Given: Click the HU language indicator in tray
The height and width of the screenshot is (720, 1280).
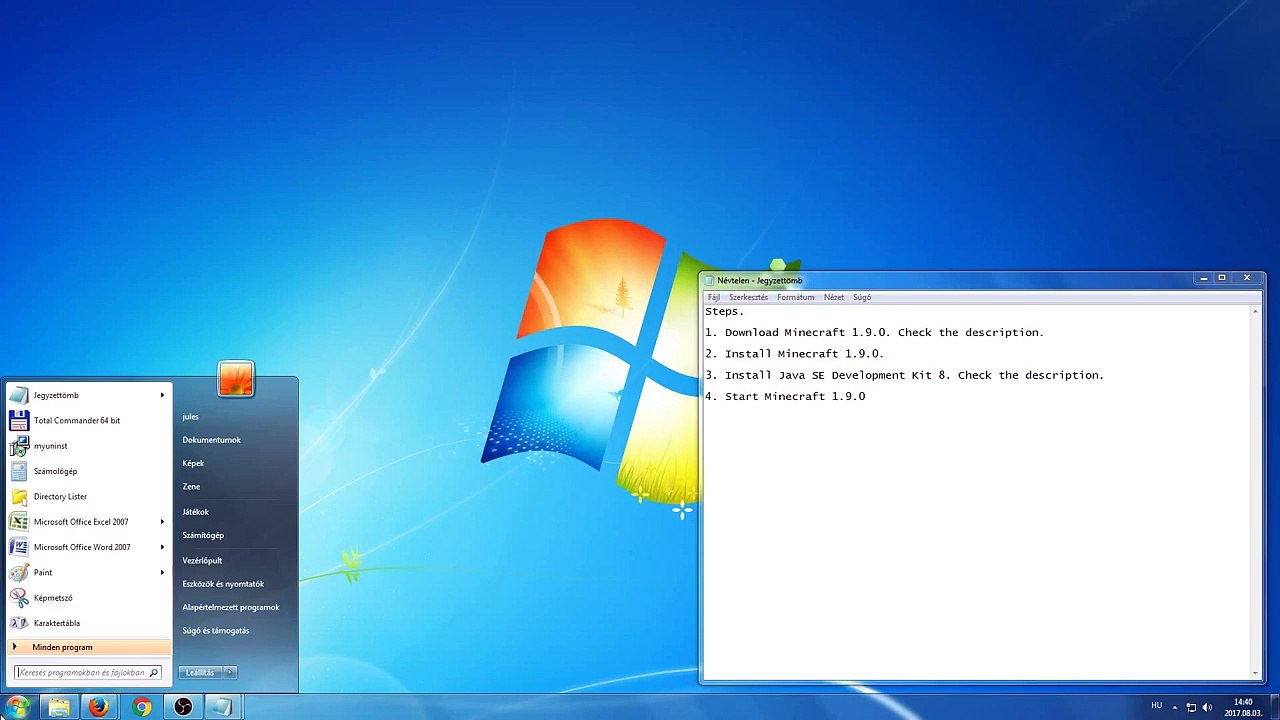Looking at the screenshot, I should click(1157, 706).
